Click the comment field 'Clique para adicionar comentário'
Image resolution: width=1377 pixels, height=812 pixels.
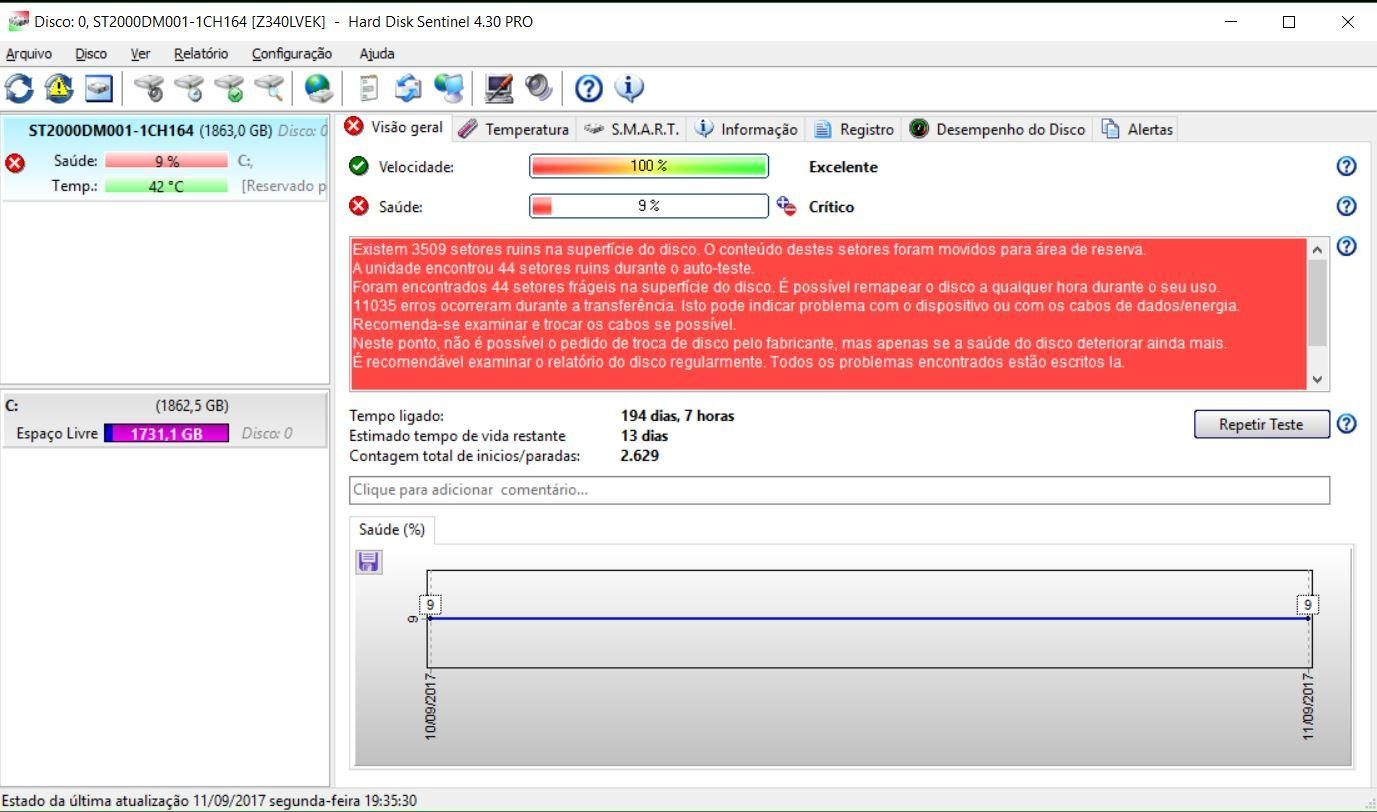[839, 490]
